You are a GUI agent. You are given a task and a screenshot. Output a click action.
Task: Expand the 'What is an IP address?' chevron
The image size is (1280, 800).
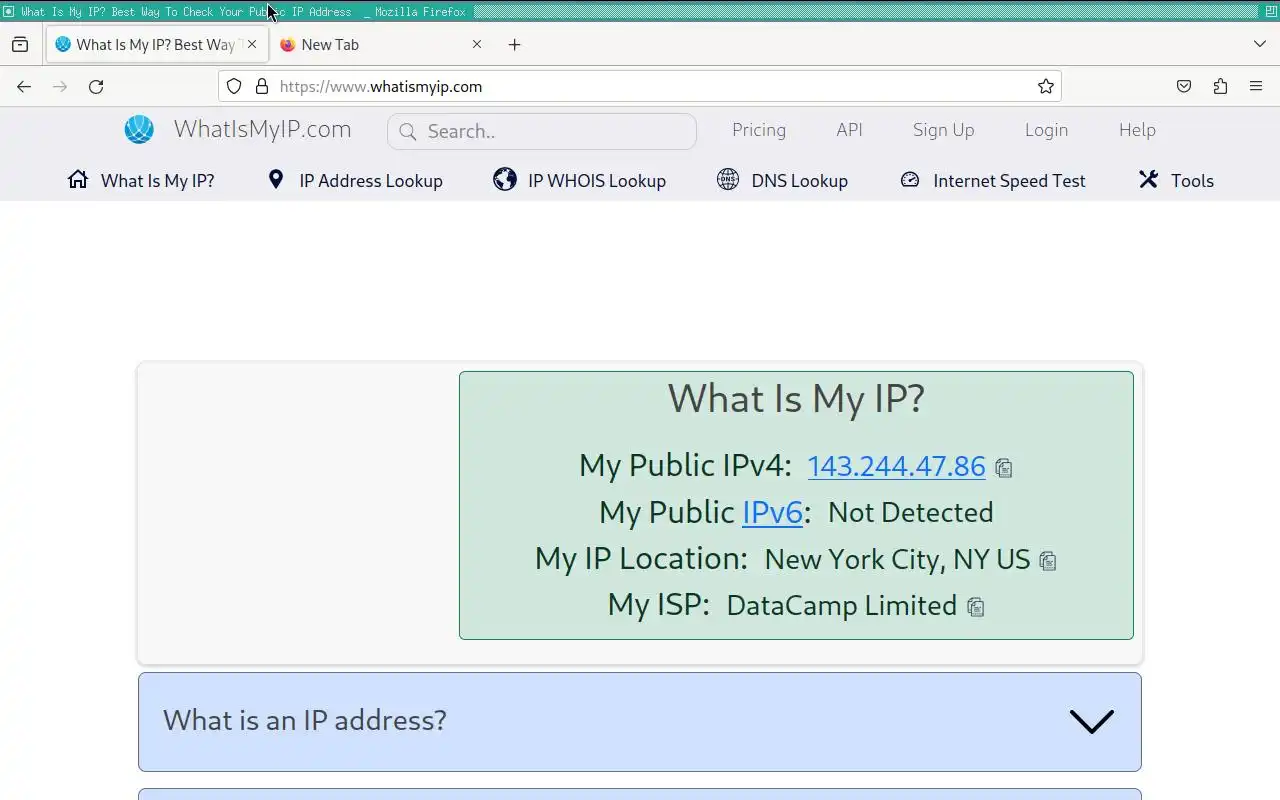(x=1091, y=721)
